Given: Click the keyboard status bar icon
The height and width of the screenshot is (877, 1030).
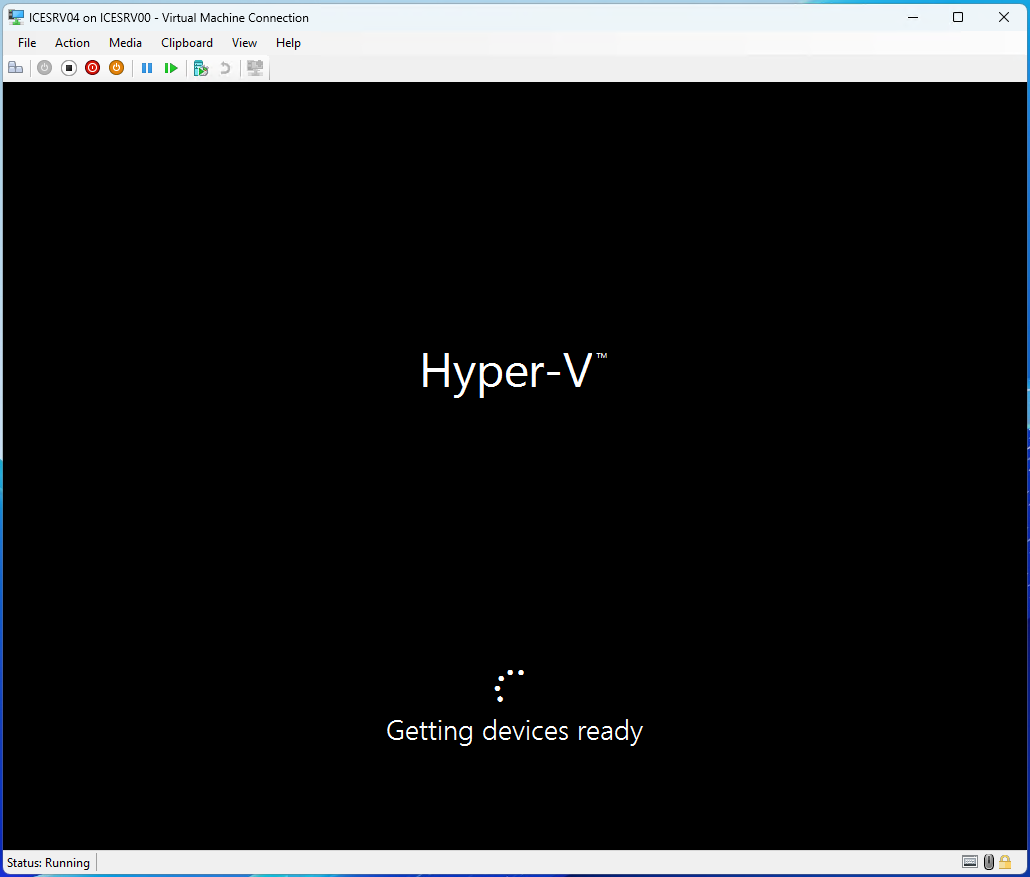Looking at the screenshot, I should click(x=970, y=862).
